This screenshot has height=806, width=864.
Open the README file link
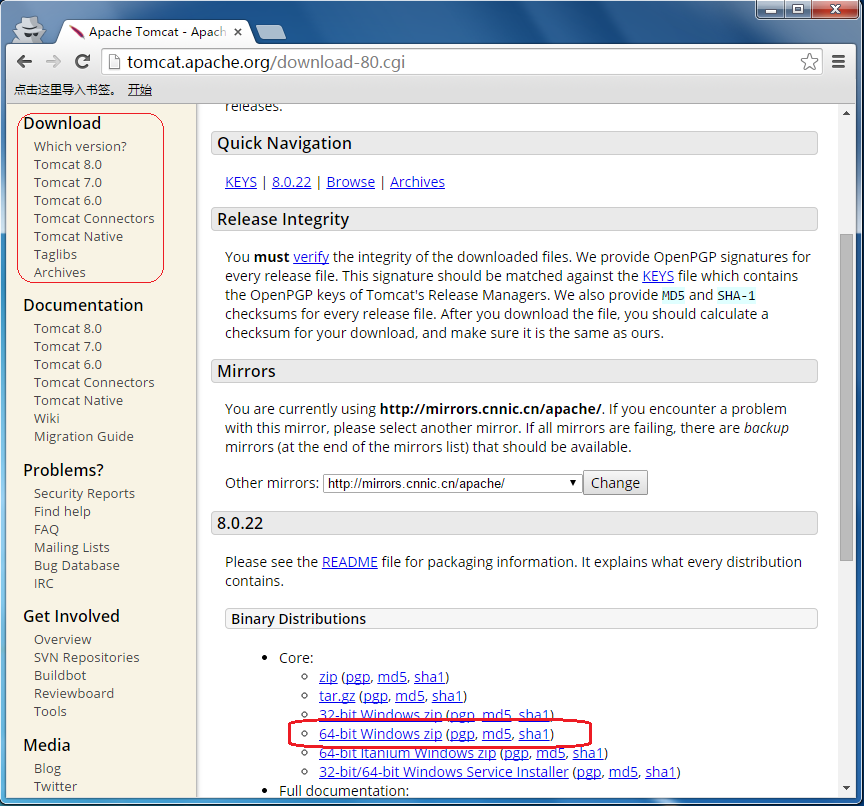[350, 562]
